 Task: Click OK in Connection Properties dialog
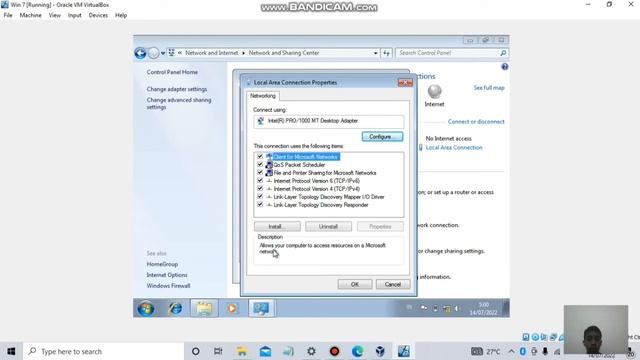click(355, 284)
